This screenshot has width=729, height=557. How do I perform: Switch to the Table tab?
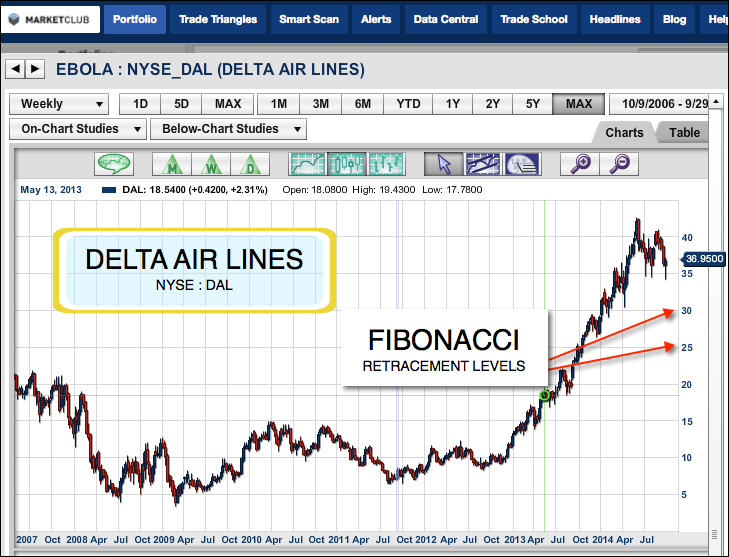[684, 132]
